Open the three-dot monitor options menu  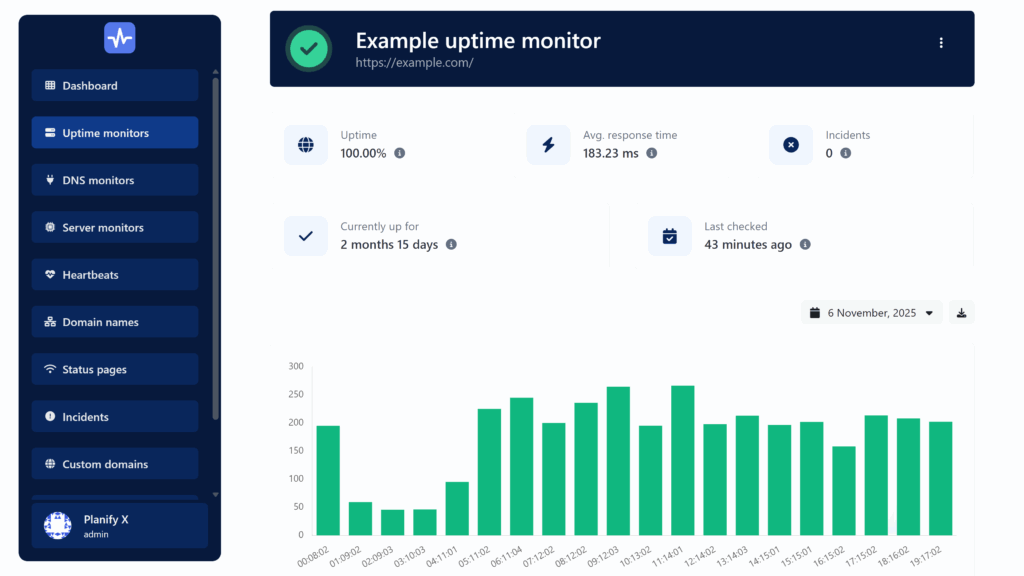940,43
